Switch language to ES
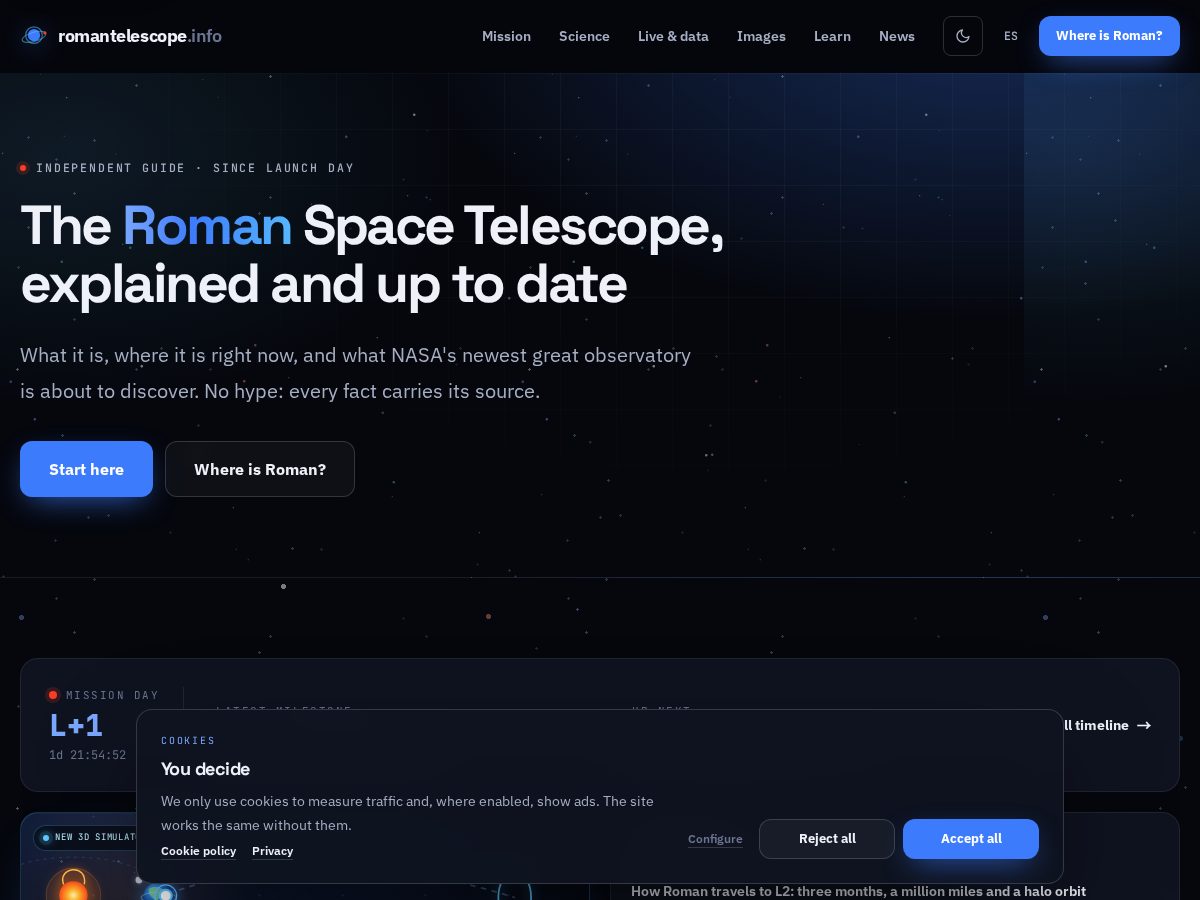The image size is (1200, 900). click(1011, 36)
